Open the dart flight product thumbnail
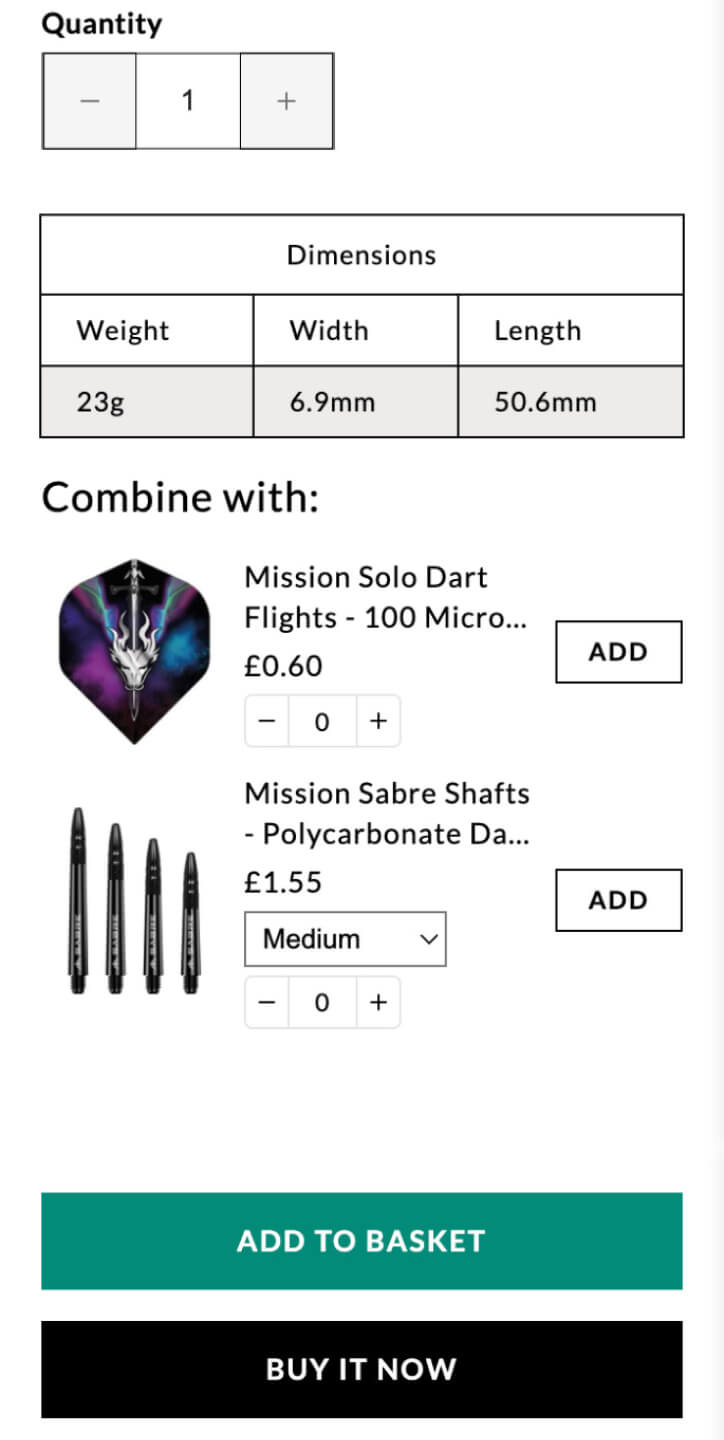 (x=134, y=651)
